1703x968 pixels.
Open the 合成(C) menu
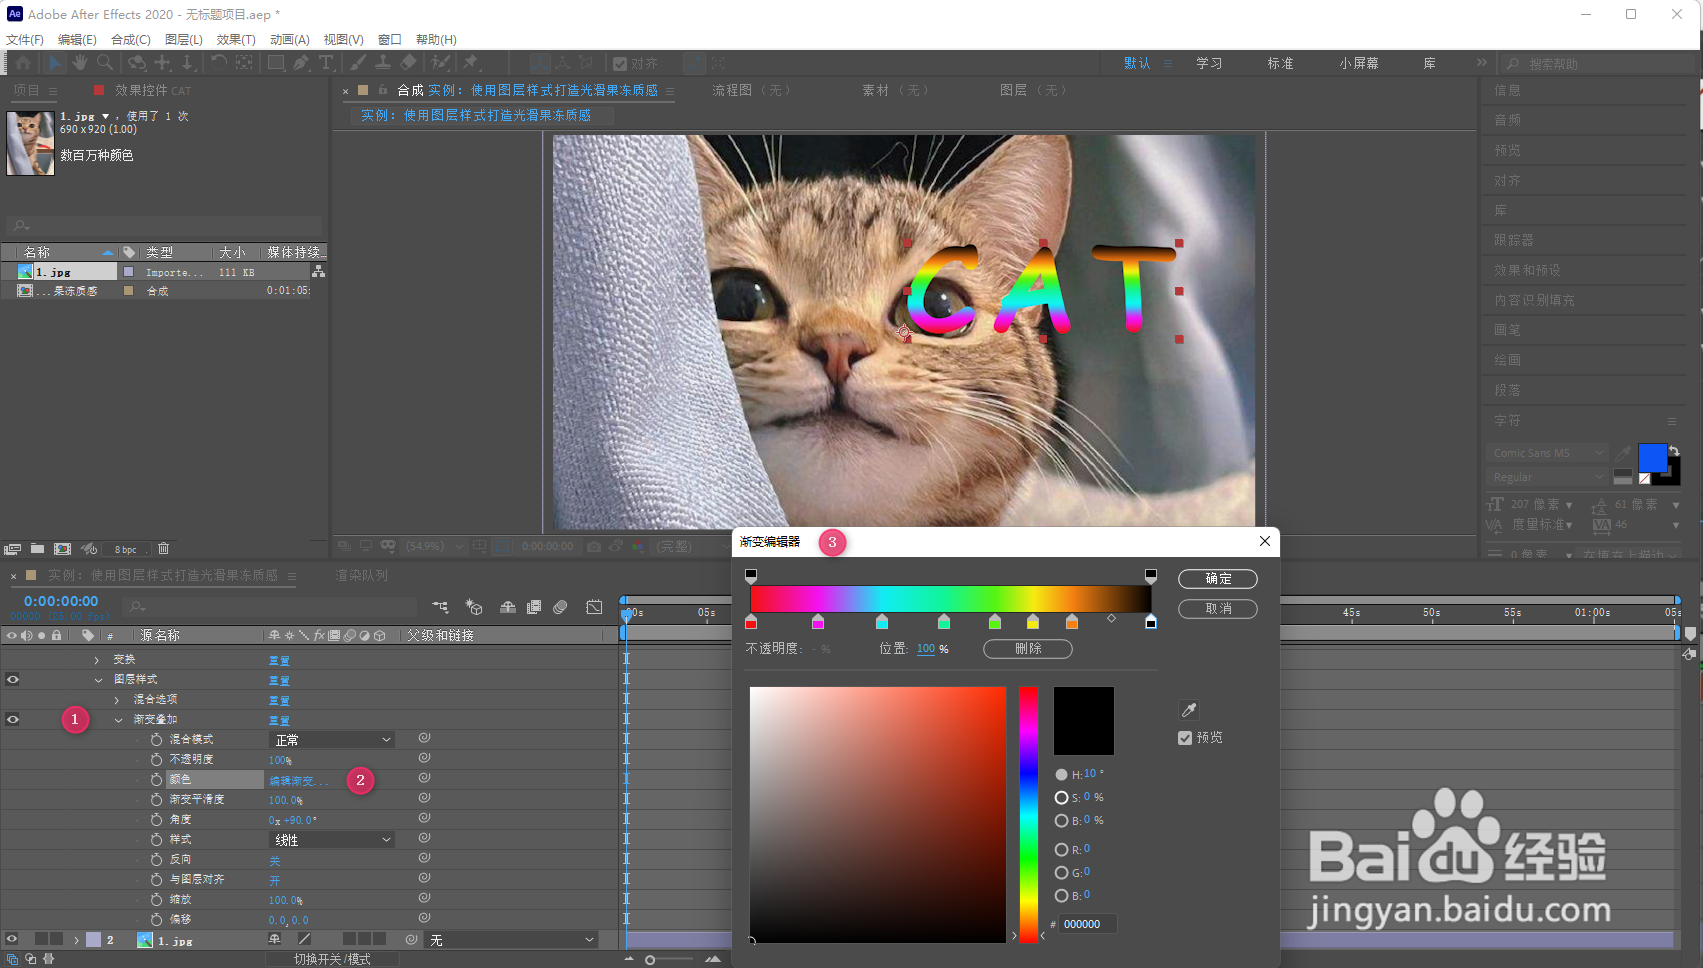click(131, 40)
